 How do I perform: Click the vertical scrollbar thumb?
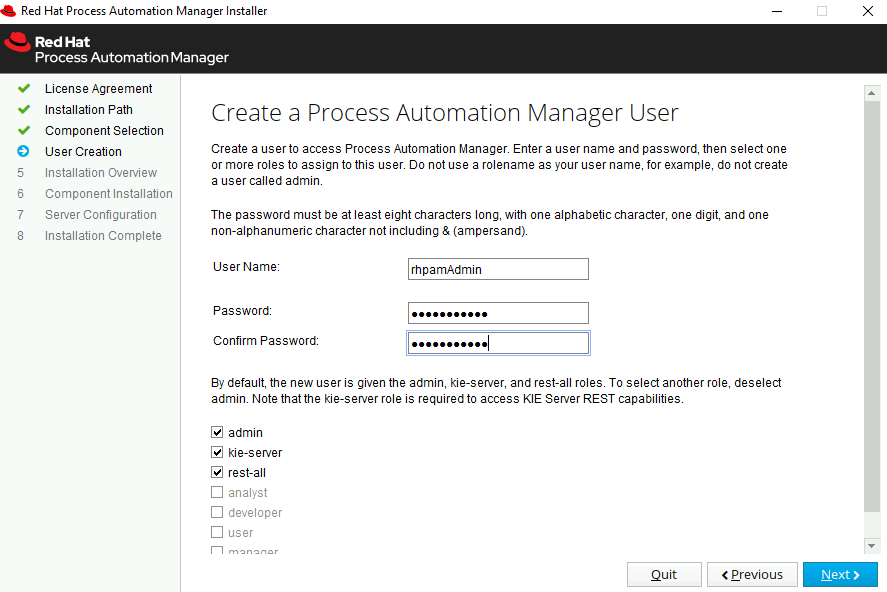(872, 306)
